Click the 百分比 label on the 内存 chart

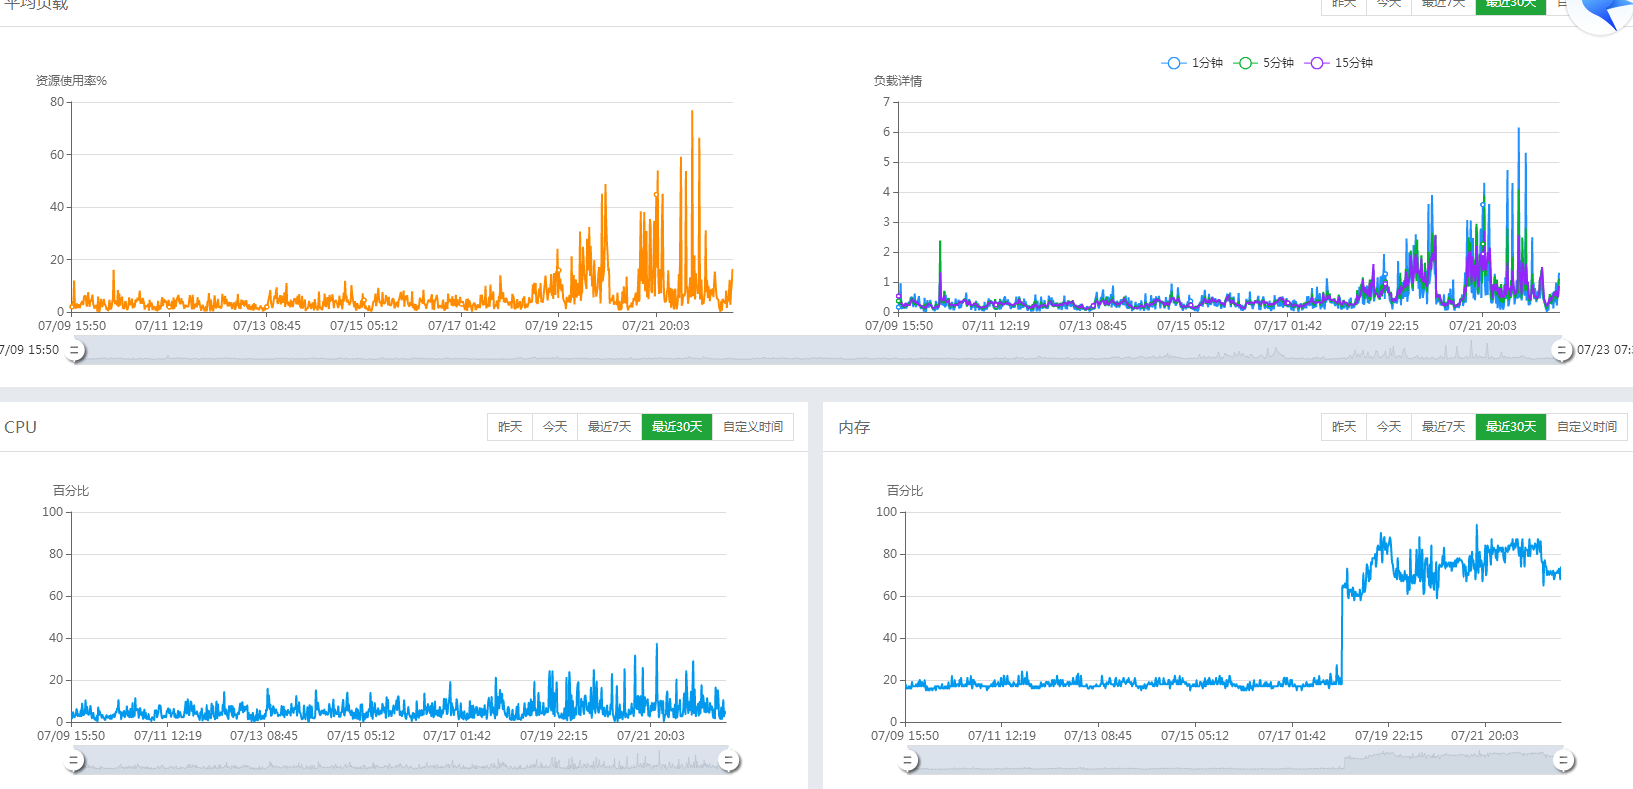tap(905, 491)
